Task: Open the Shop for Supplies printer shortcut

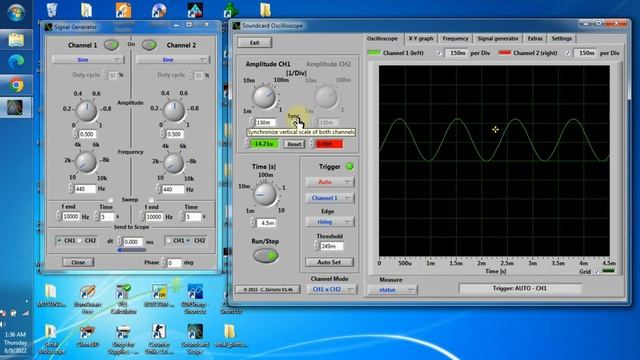Action: click(x=123, y=339)
